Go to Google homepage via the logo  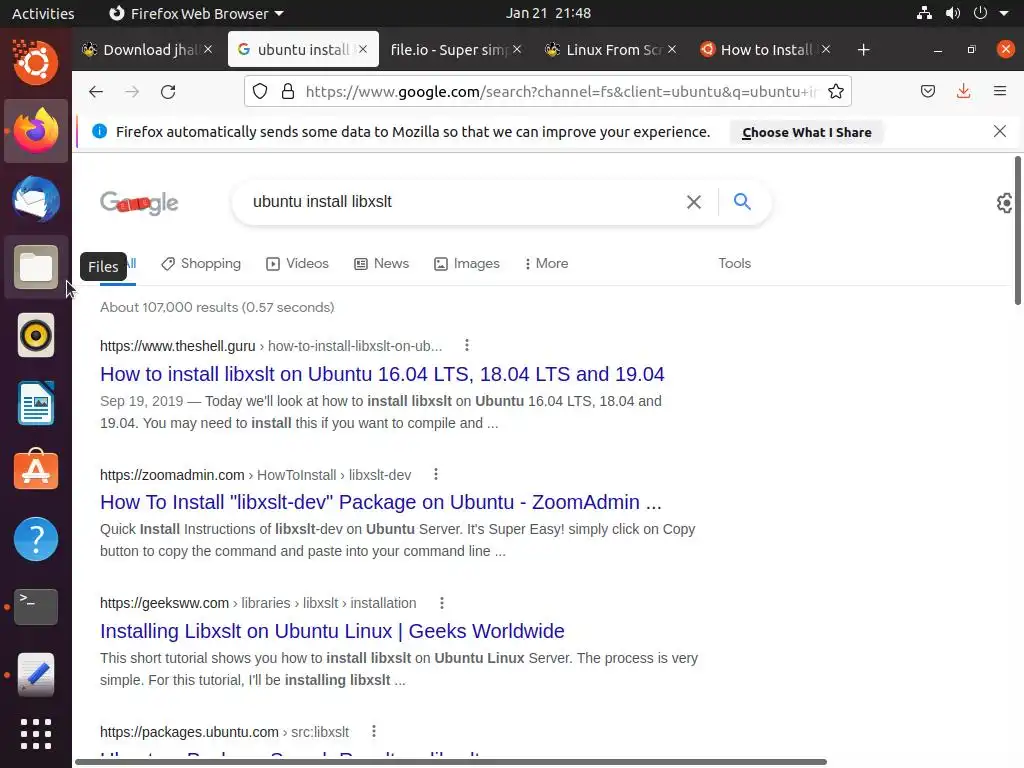139,202
